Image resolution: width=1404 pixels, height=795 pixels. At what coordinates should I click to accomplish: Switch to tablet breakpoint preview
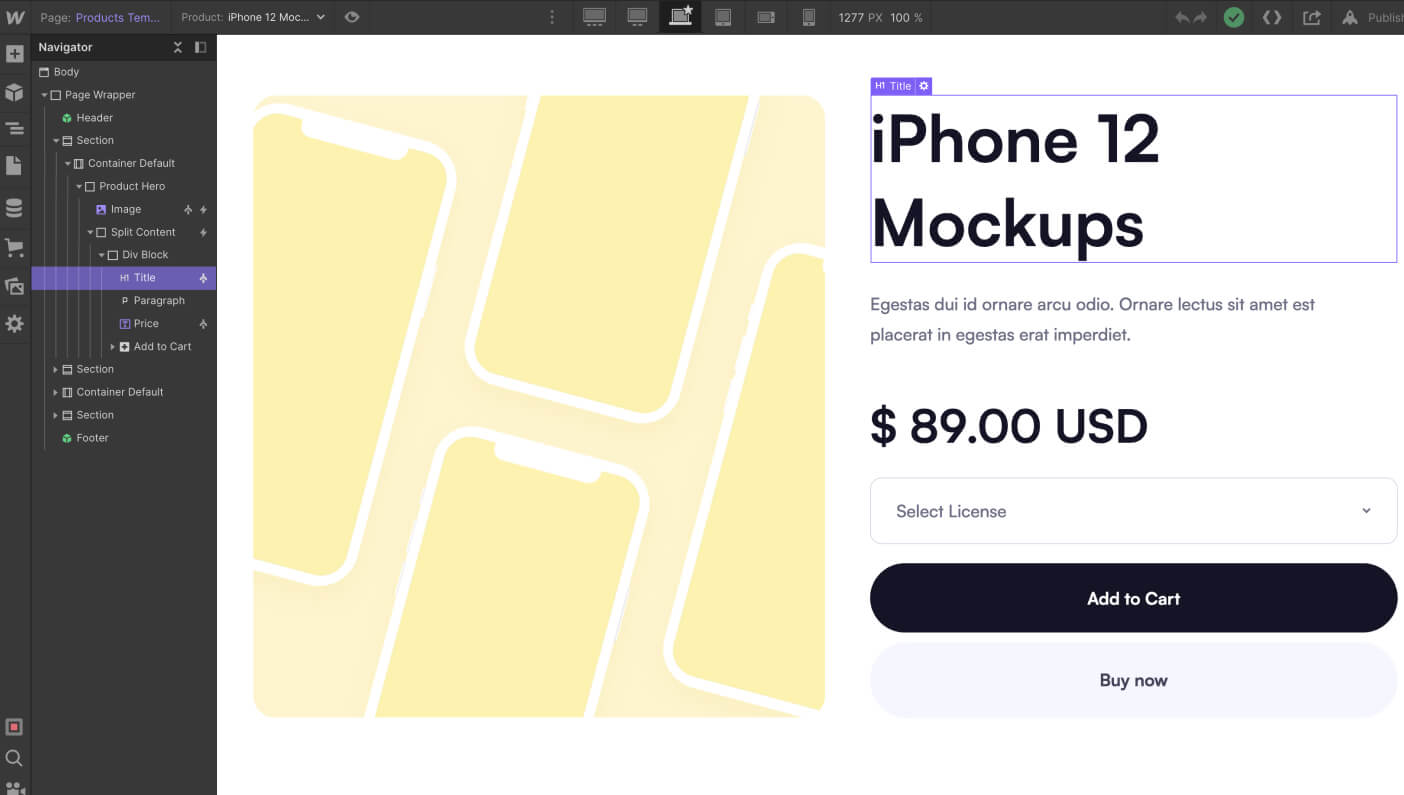723,17
